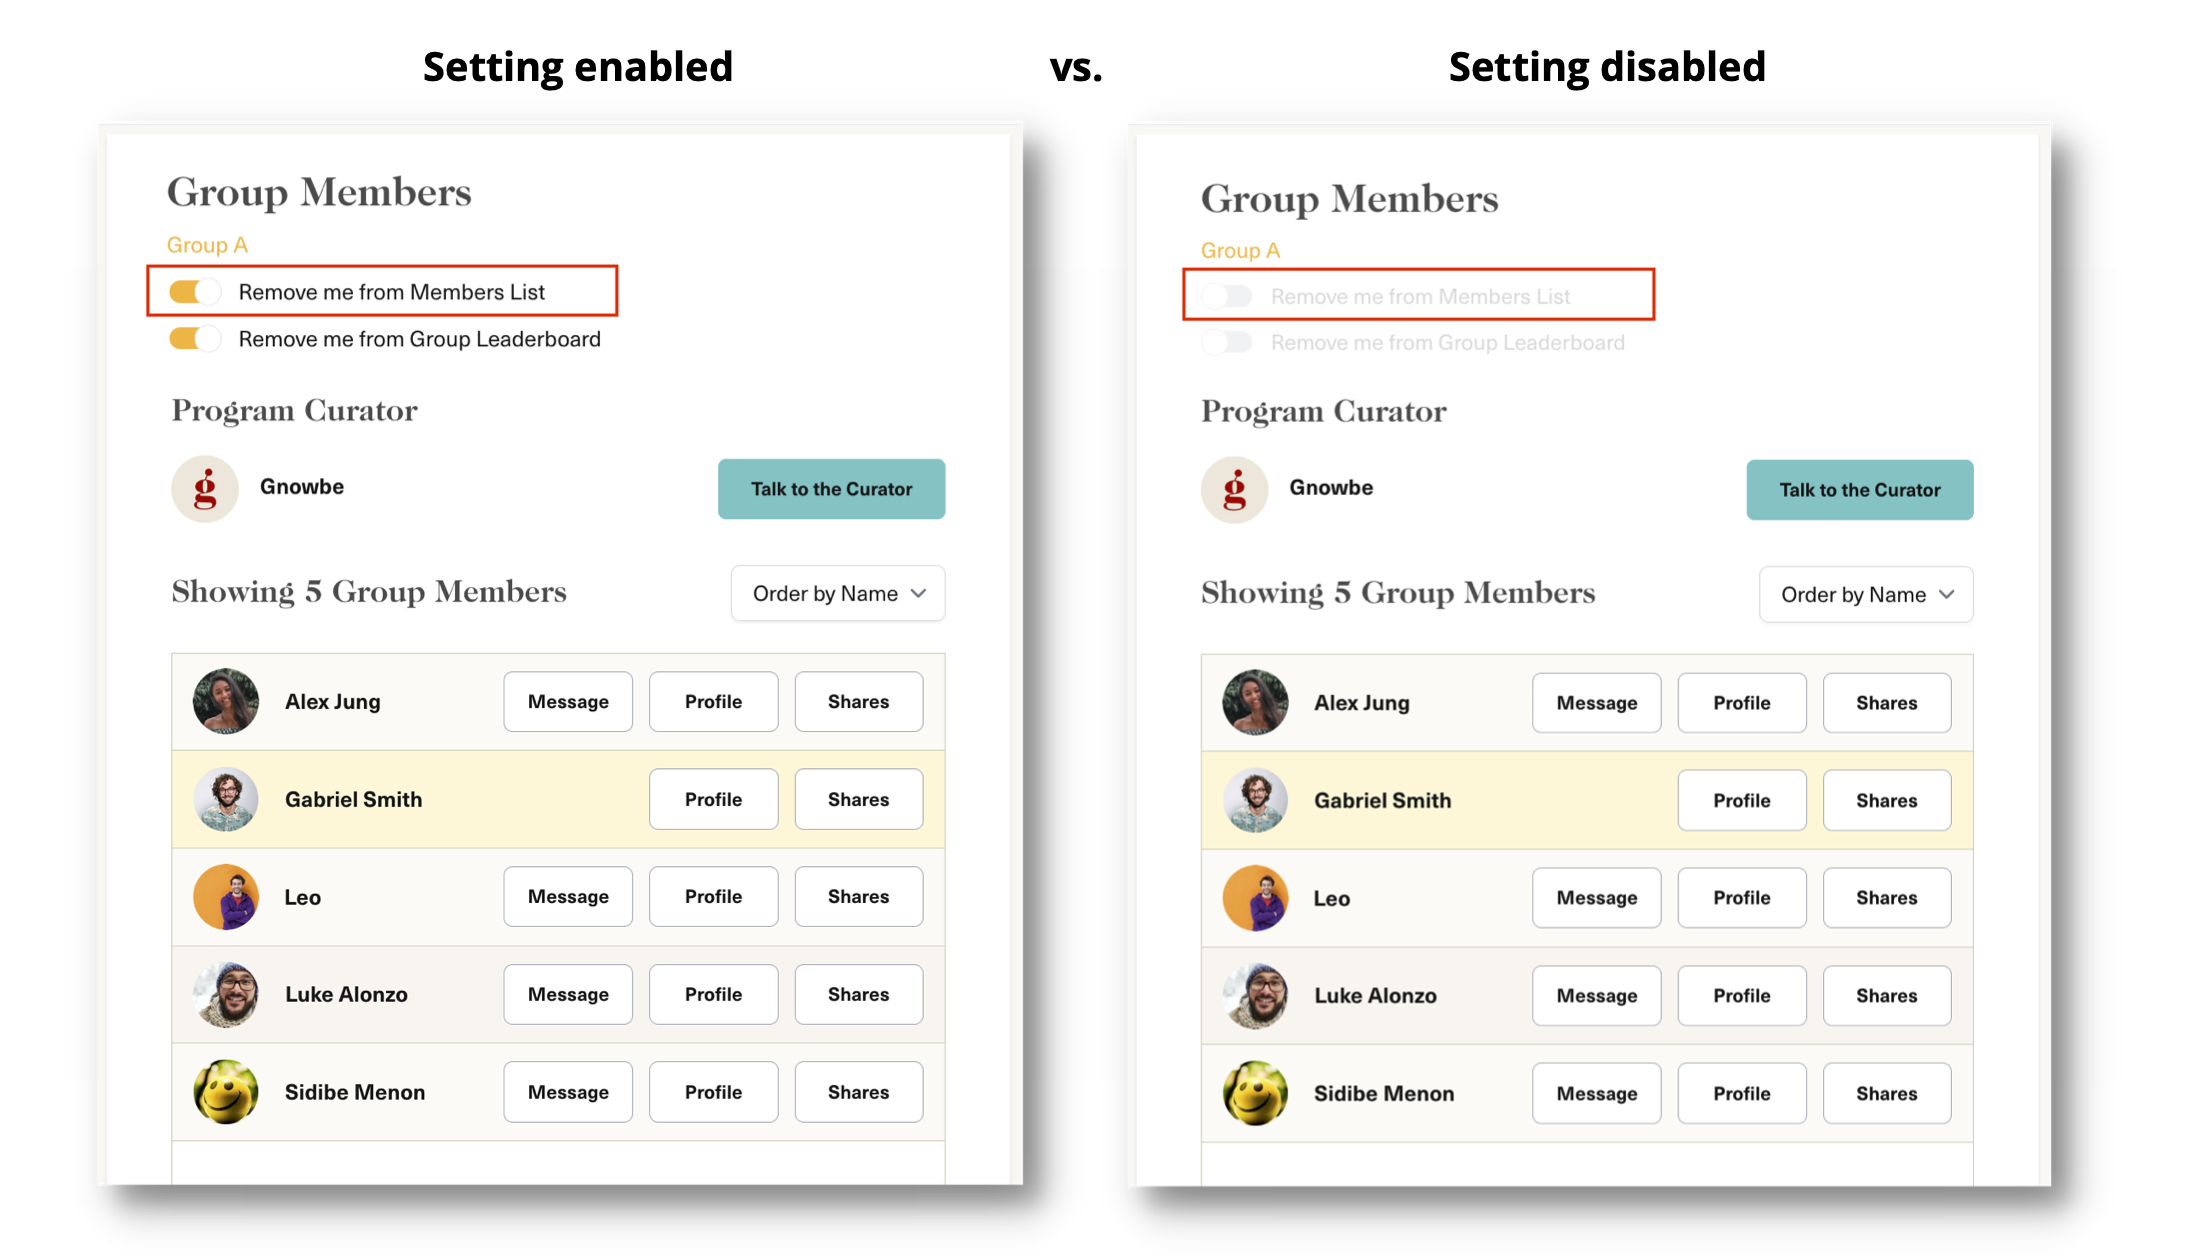The width and height of the screenshot is (2187, 1259).
Task: Open Leo's Profile in enabled panel
Action: pyautogui.click(x=713, y=897)
